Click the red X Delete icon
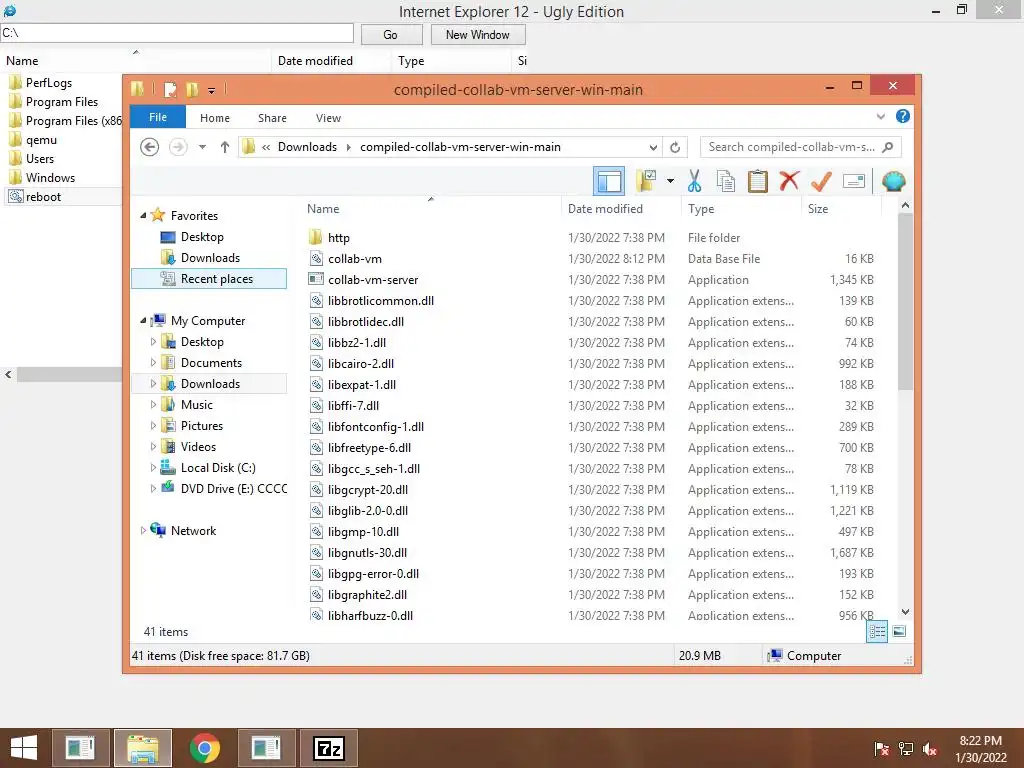The image size is (1024, 768). [789, 181]
